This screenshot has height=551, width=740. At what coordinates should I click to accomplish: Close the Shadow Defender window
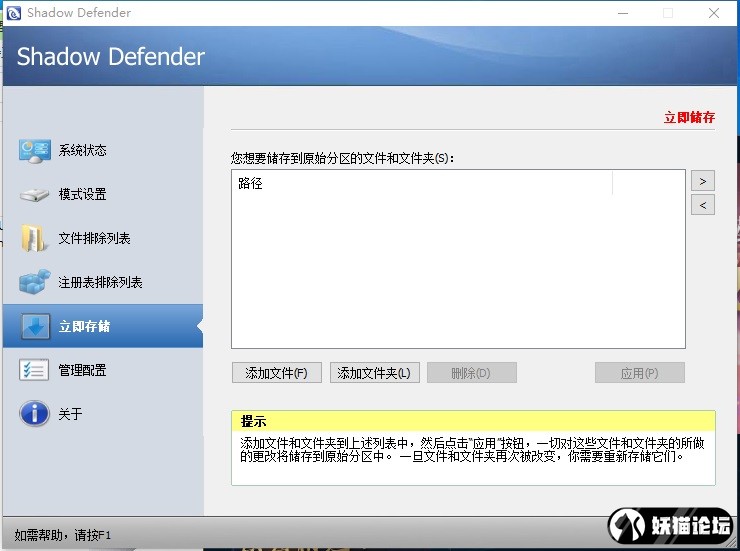click(714, 13)
